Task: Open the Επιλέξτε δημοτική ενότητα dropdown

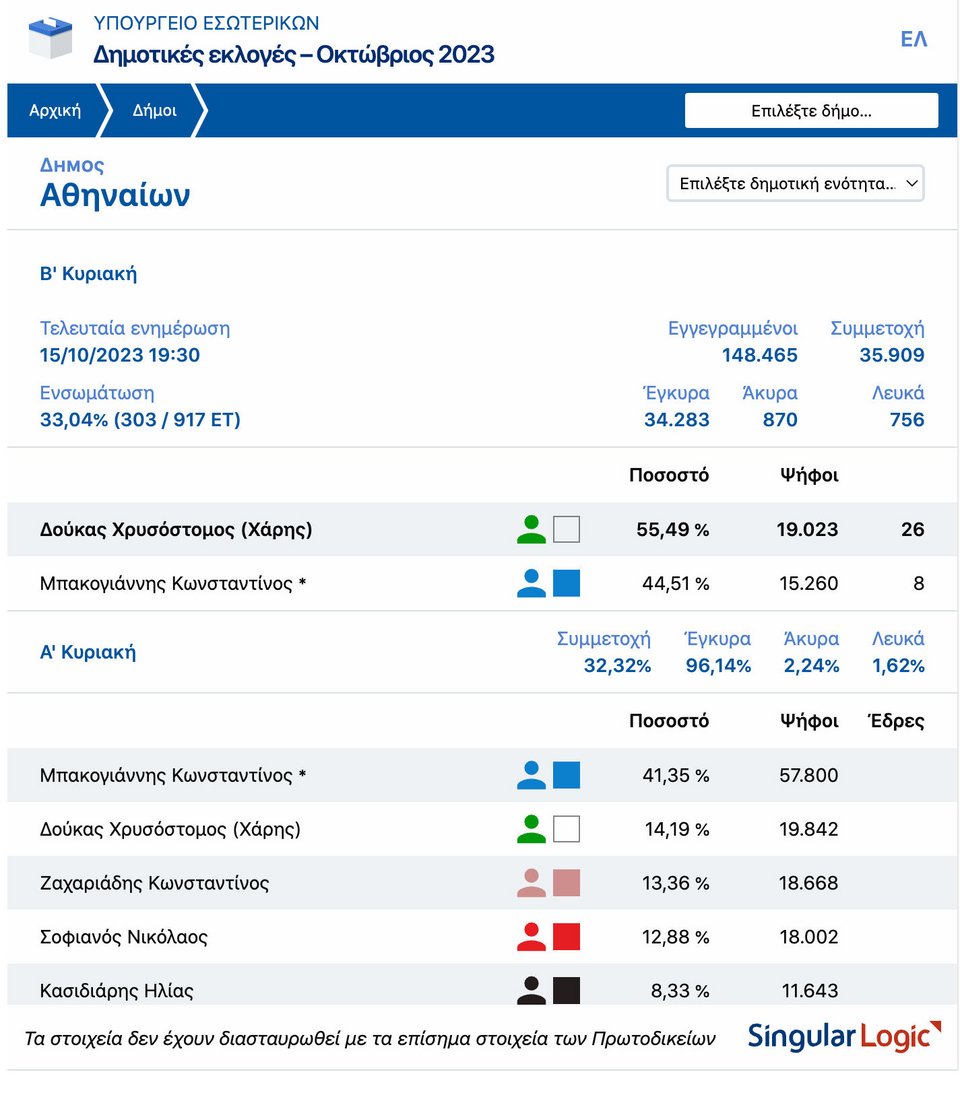Action: coord(795,183)
